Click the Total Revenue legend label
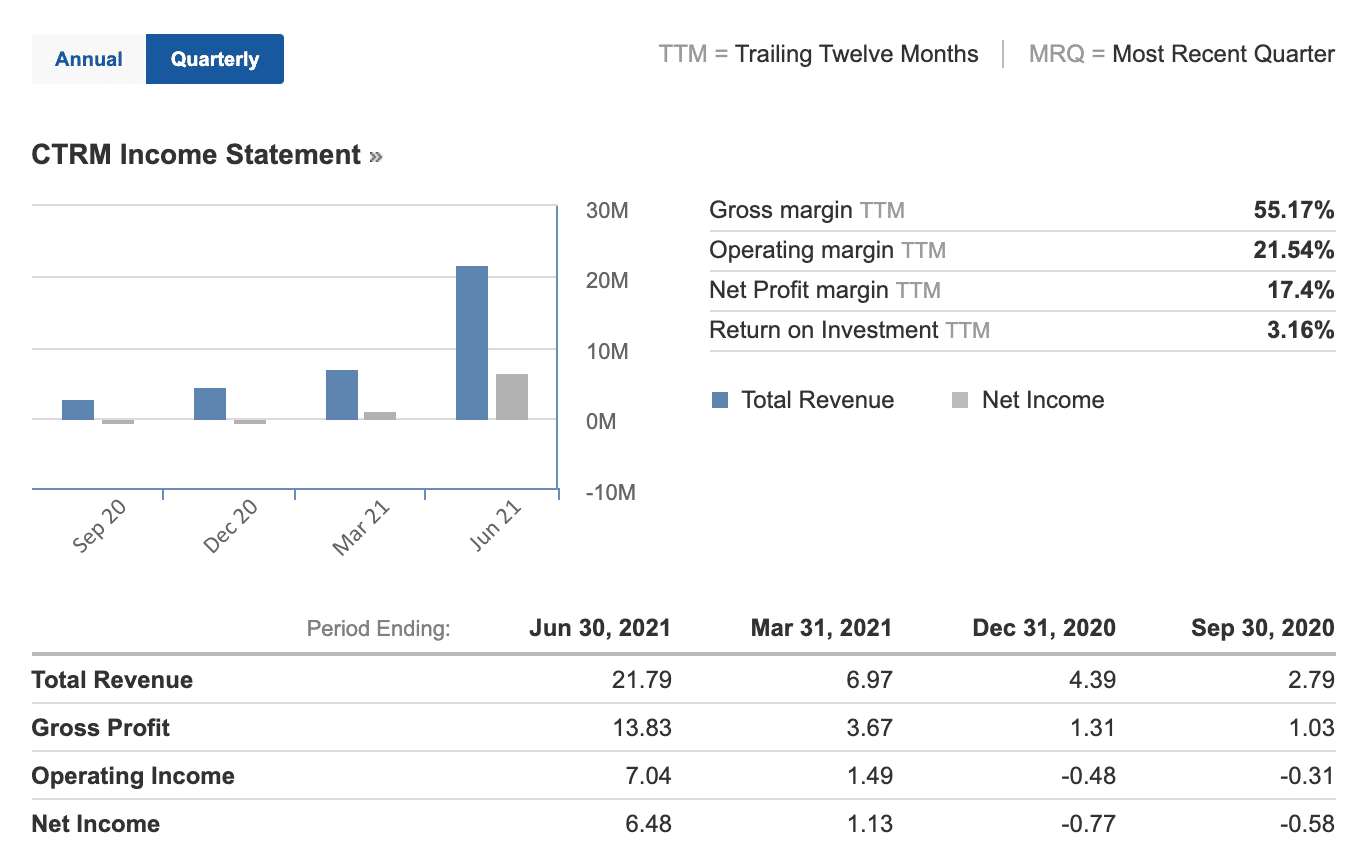 (818, 400)
